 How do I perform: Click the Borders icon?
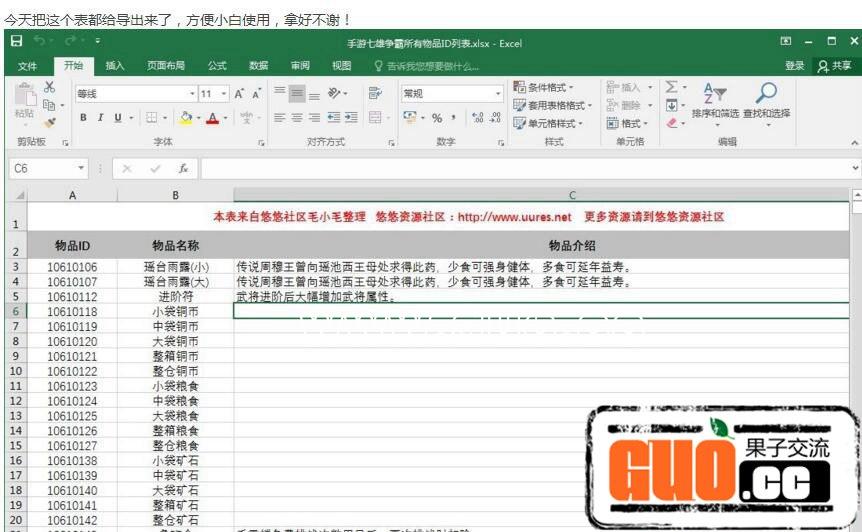(x=151, y=117)
